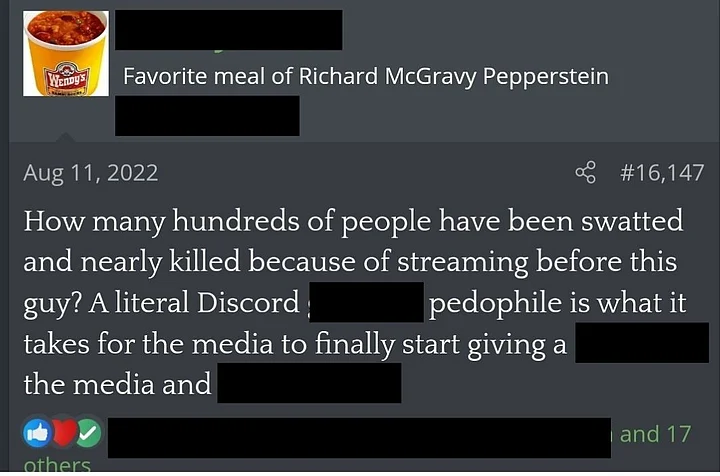Open the Wendy's chili cup avatar

(x=66, y=54)
